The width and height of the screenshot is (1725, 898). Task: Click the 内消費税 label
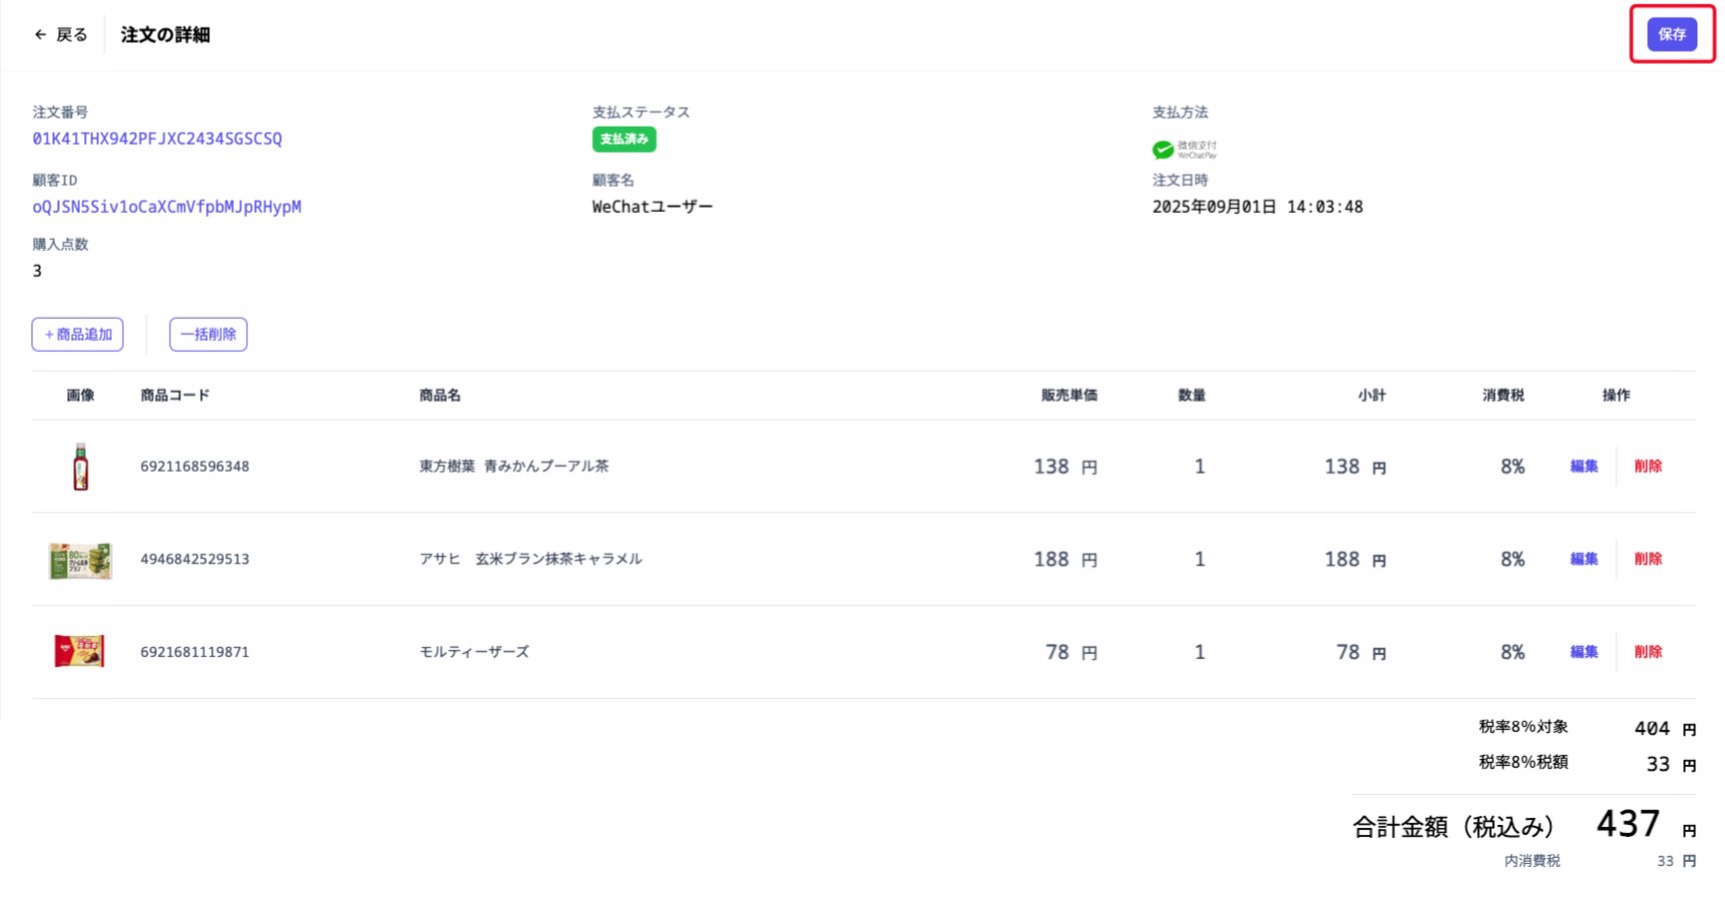1532,861
